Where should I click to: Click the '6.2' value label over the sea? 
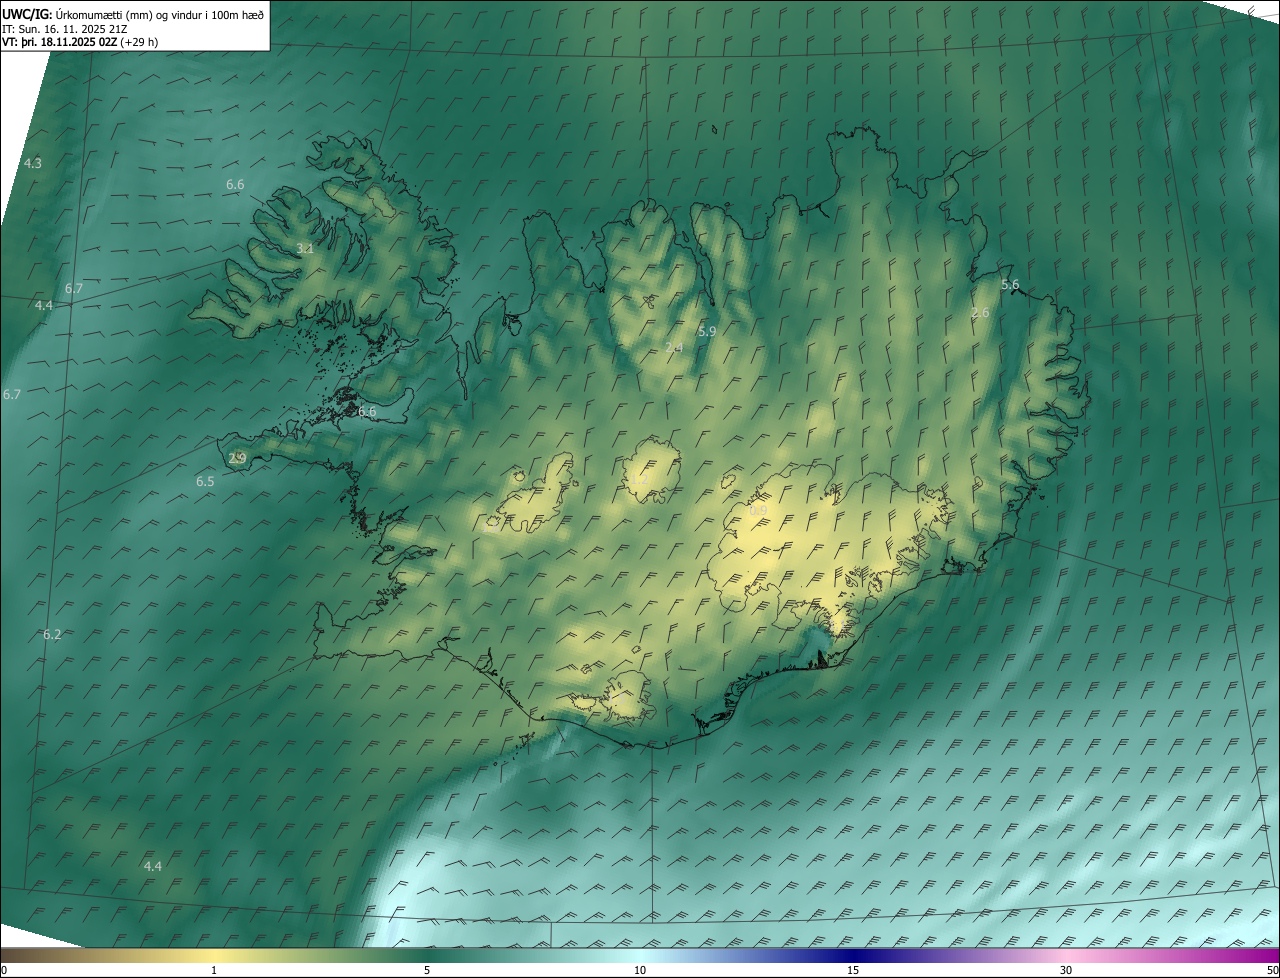click(52, 635)
